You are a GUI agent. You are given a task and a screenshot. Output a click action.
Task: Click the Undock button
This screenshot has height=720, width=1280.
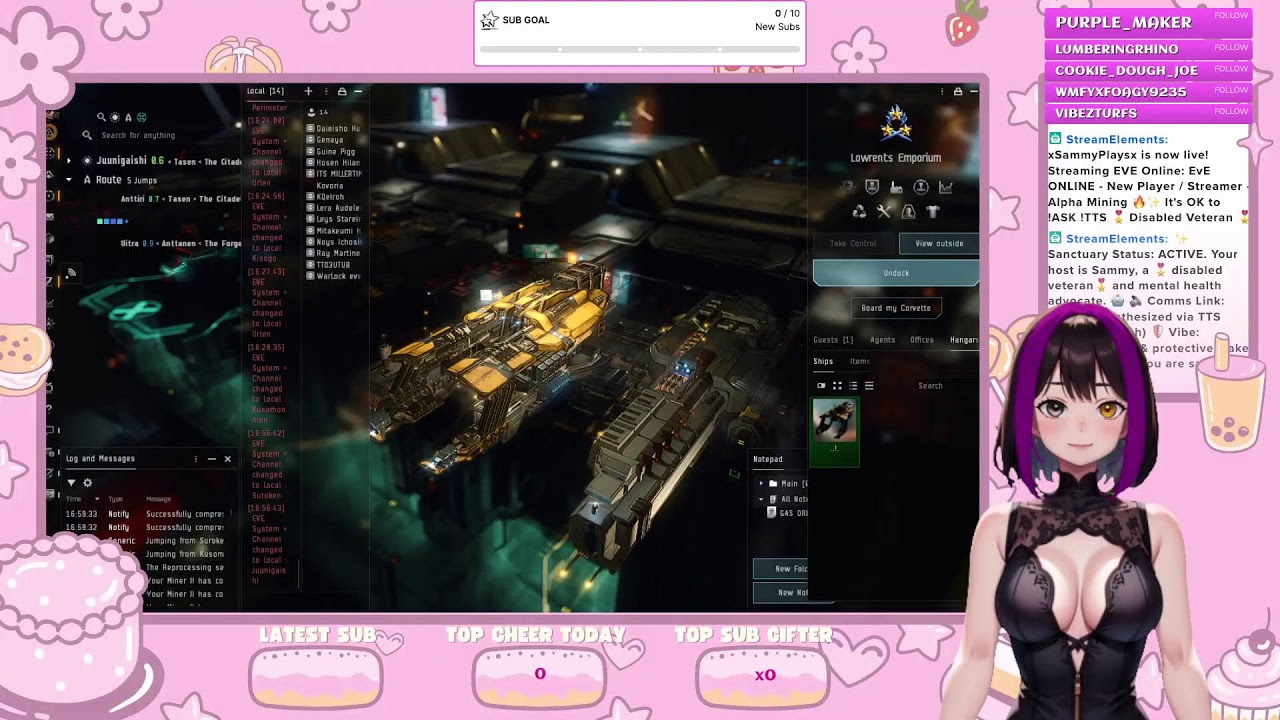tap(896, 273)
